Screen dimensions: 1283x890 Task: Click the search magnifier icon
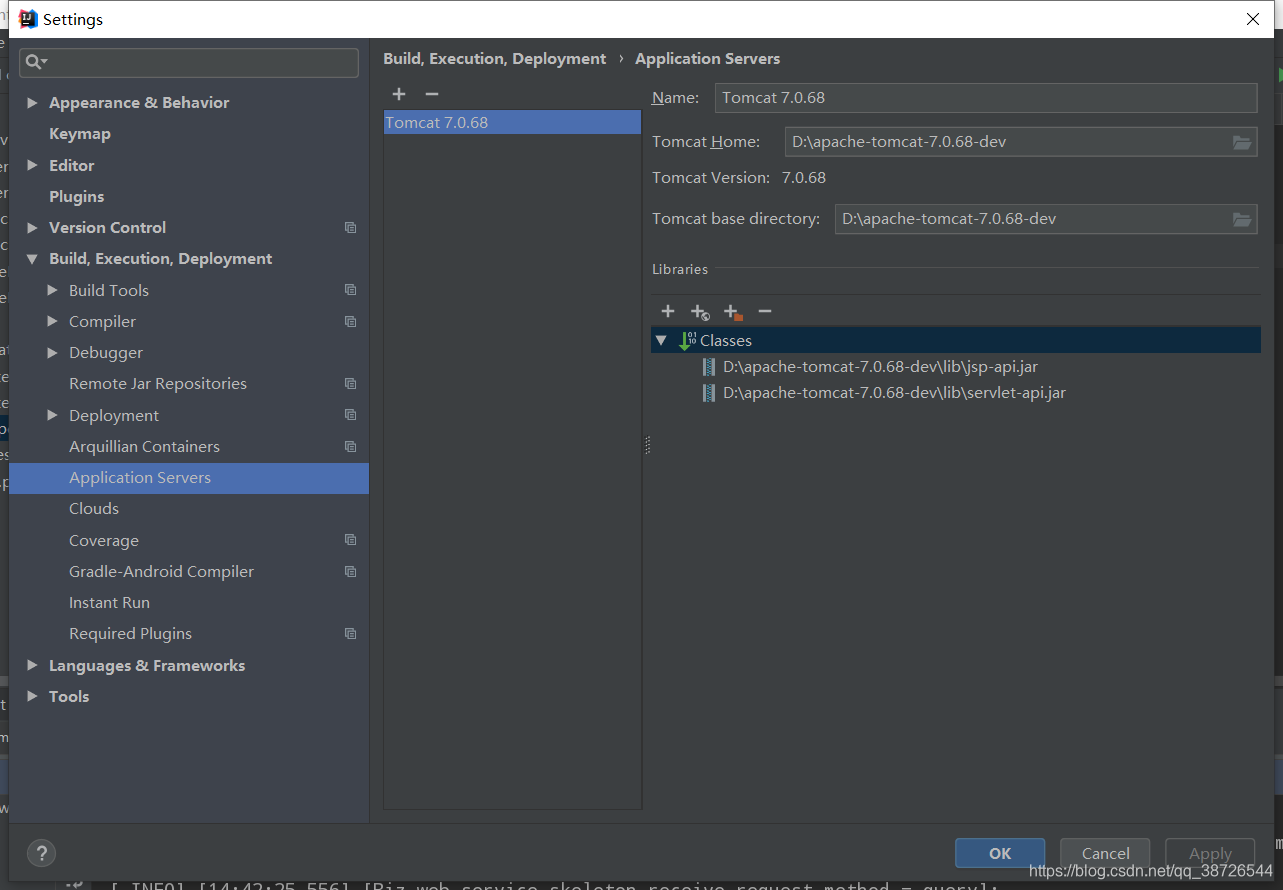(36, 62)
